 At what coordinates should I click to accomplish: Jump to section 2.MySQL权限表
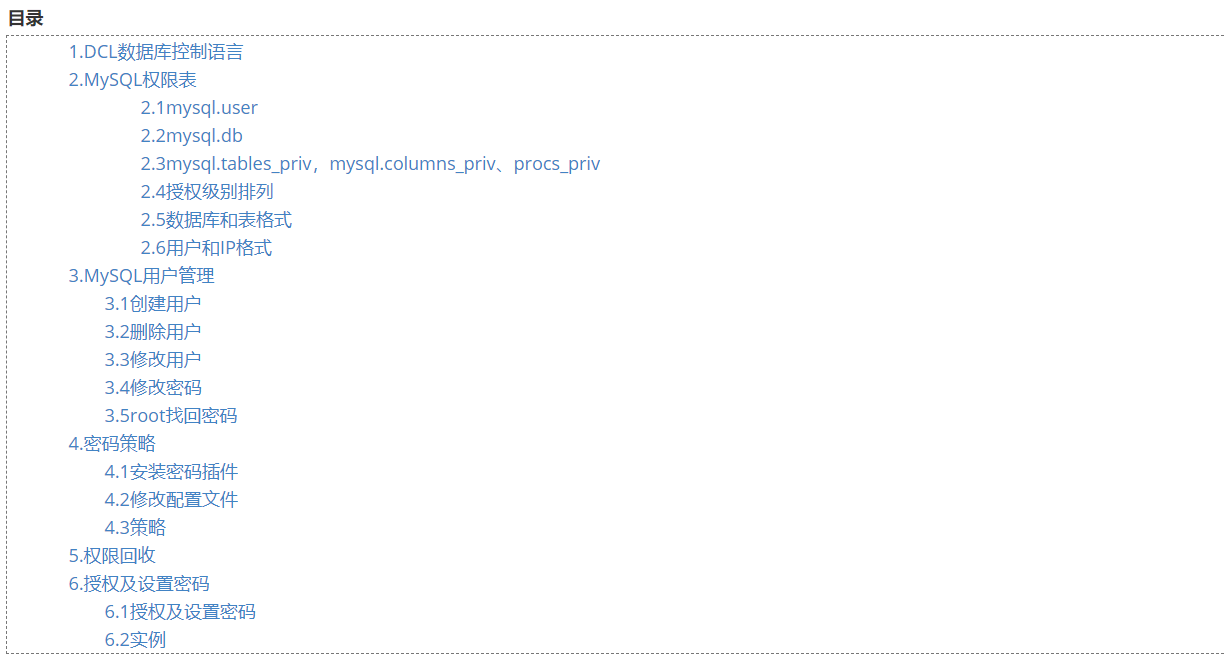[x=132, y=80]
